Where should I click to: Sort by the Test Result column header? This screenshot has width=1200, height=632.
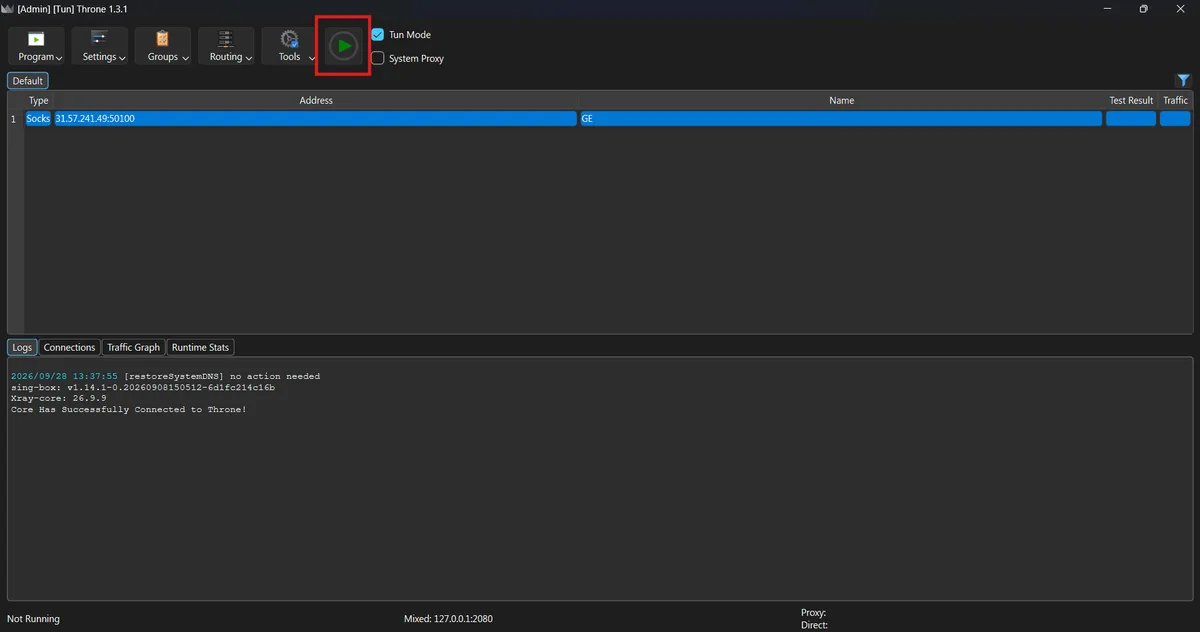pos(1131,100)
